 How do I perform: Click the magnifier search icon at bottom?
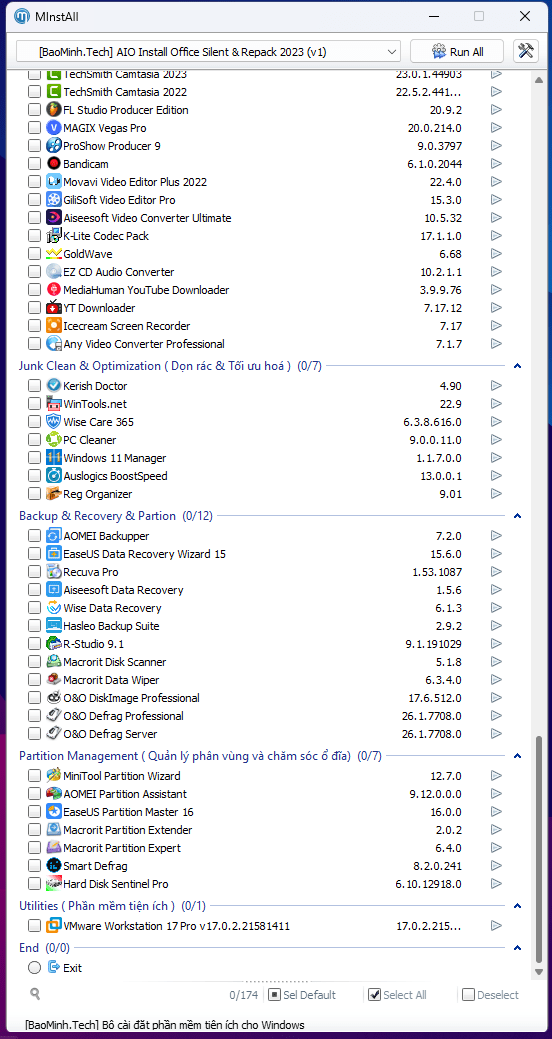34,993
